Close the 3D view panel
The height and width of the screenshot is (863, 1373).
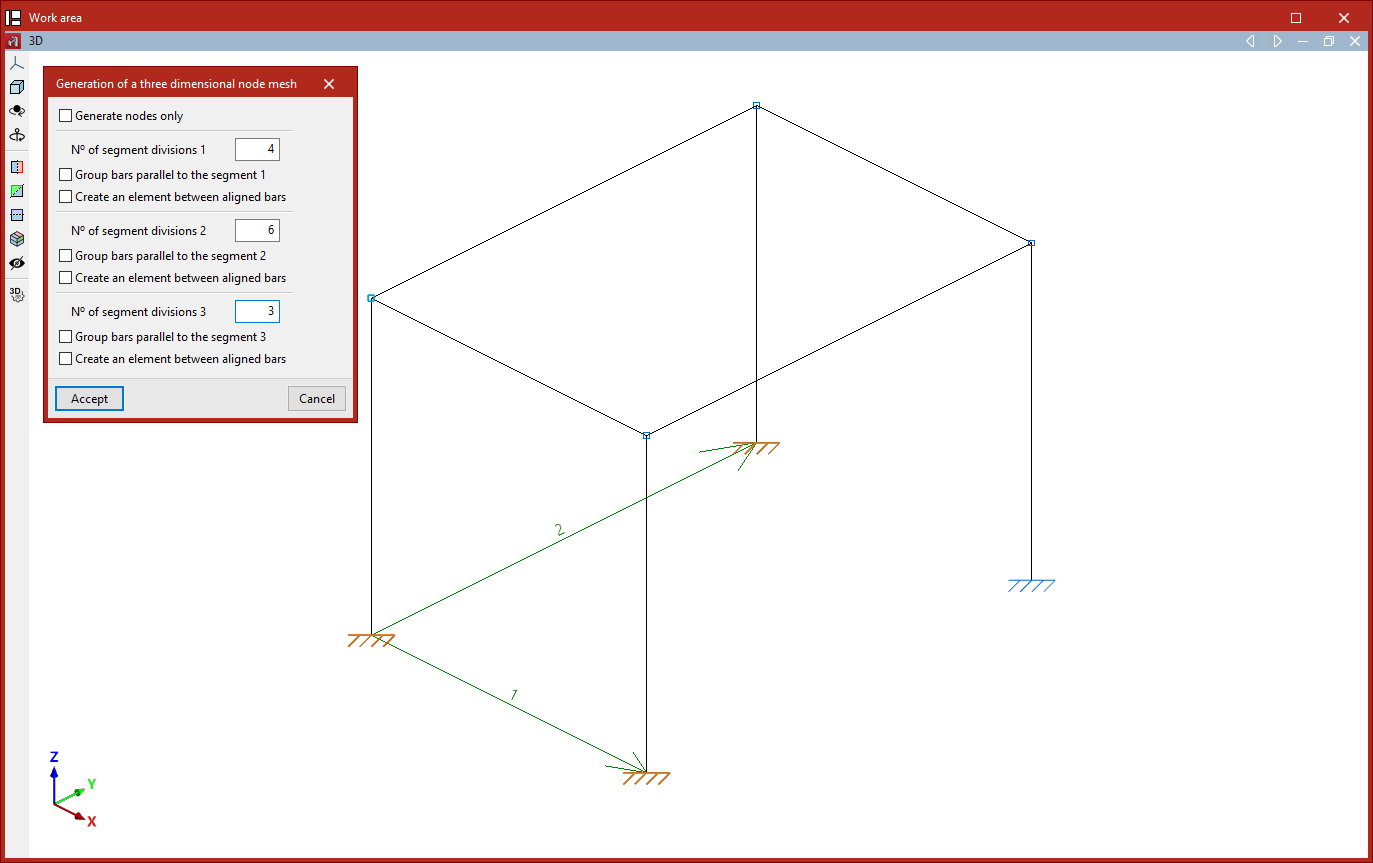pos(1355,41)
